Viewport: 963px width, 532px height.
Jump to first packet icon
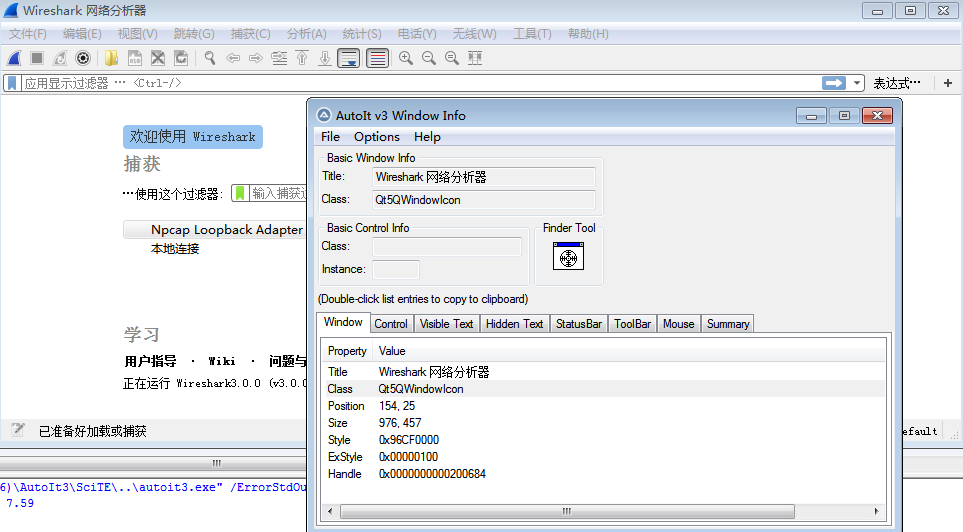302,58
